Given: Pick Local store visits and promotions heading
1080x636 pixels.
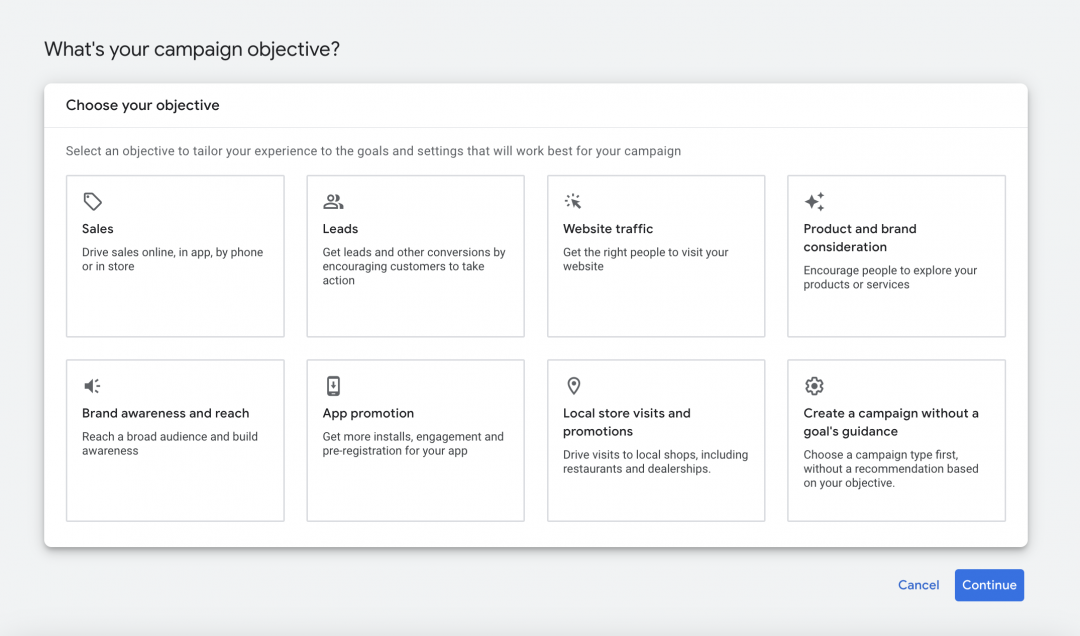Looking at the screenshot, I should [x=627, y=422].
